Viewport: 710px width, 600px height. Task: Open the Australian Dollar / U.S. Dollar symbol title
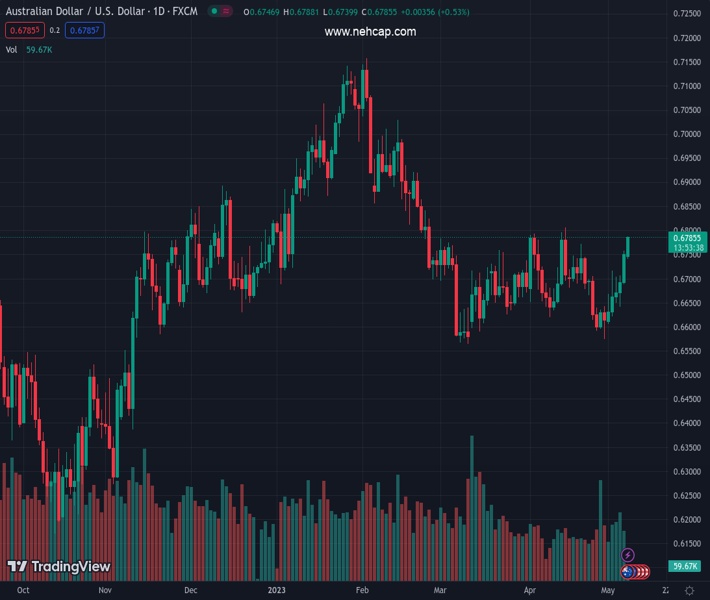tap(102, 12)
